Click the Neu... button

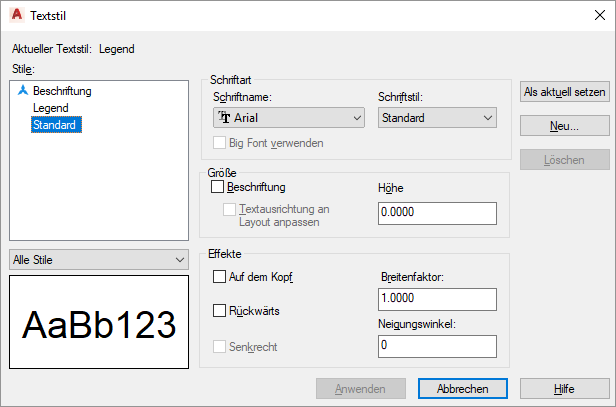[565, 126]
